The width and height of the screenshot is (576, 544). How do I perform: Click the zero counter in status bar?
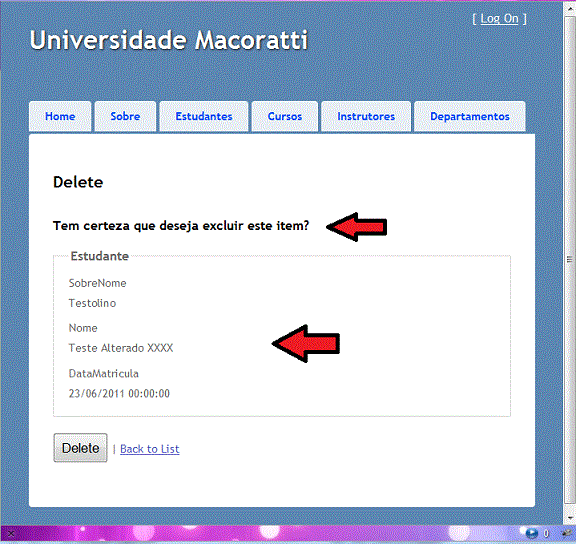pos(546,533)
